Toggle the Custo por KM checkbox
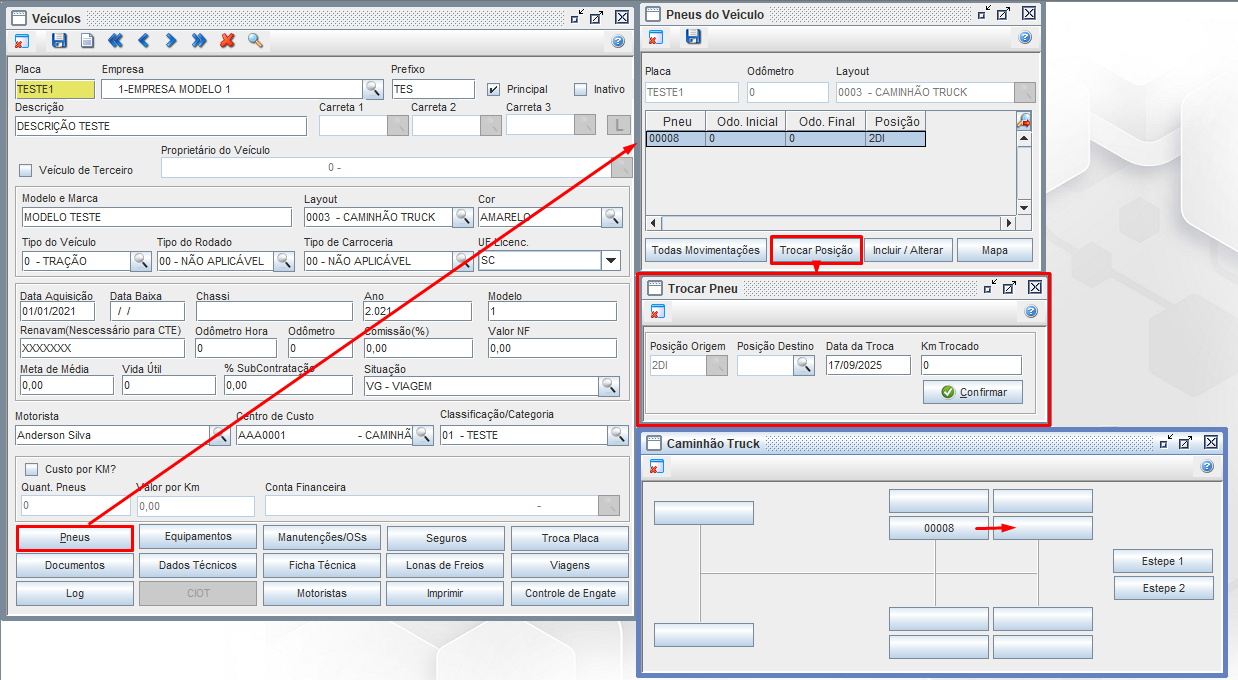The height and width of the screenshot is (680, 1238). click(30, 469)
